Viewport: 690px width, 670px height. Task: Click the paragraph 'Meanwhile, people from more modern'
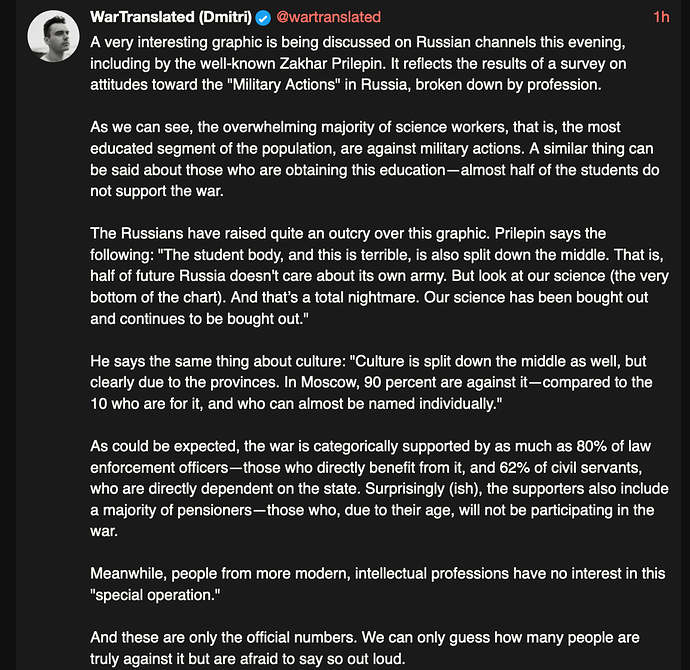[x=378, y=584]
